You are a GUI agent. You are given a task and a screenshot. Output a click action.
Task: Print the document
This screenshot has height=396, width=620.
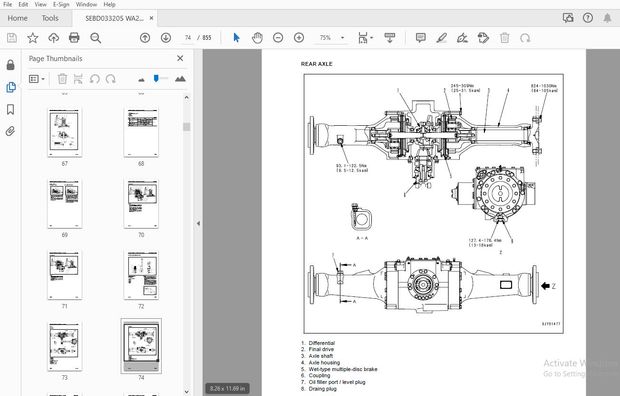point(74,38)
